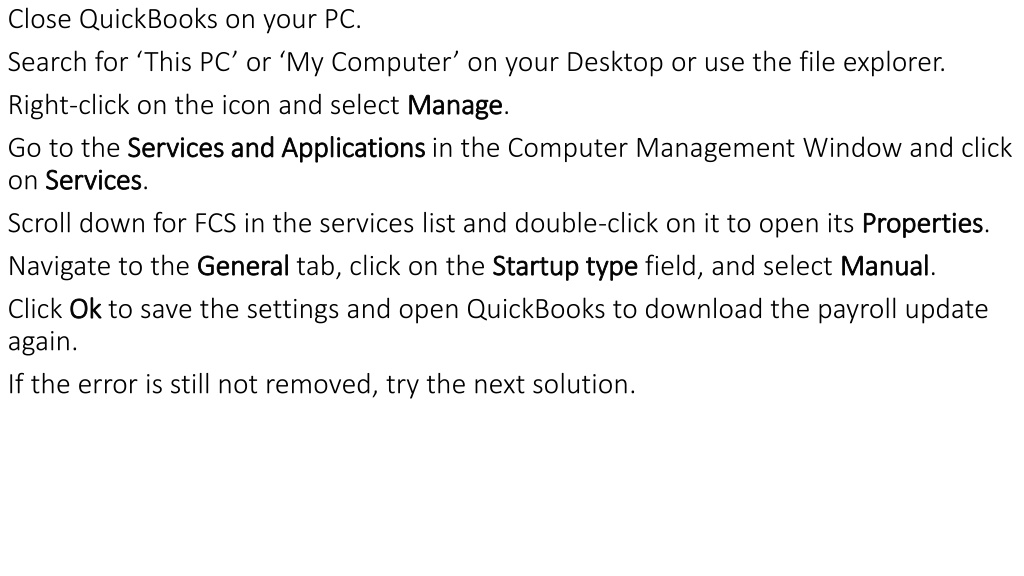Click the word 'again.' on its own line
This screenshot has height=576, width=1024.
coord(42,342)
